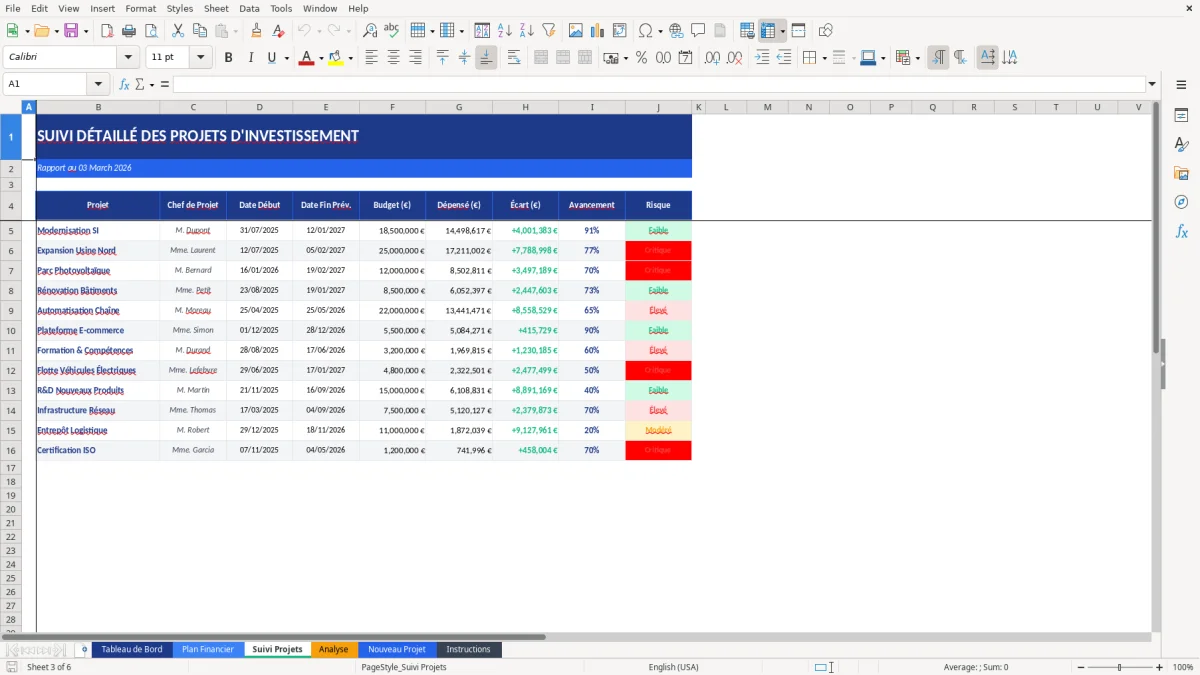The width and height of the screenshot is (1200, 675).
Task: Switch to the Analyse sheet tab
Action: [x=333, y=648]
